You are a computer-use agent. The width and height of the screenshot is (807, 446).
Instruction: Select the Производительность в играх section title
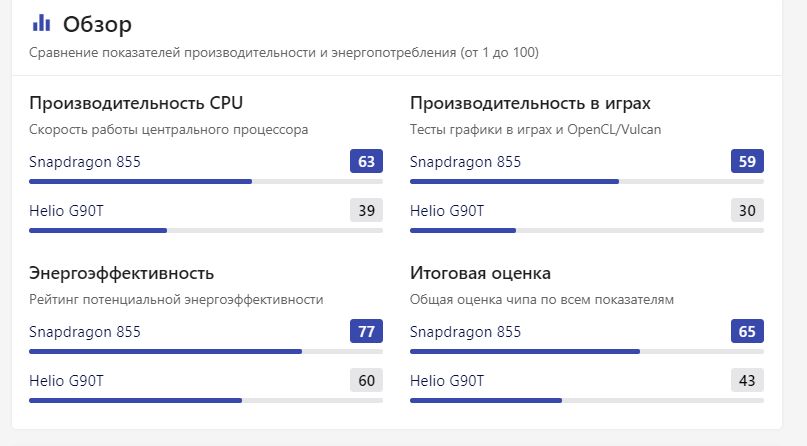(x=530, y=103)
